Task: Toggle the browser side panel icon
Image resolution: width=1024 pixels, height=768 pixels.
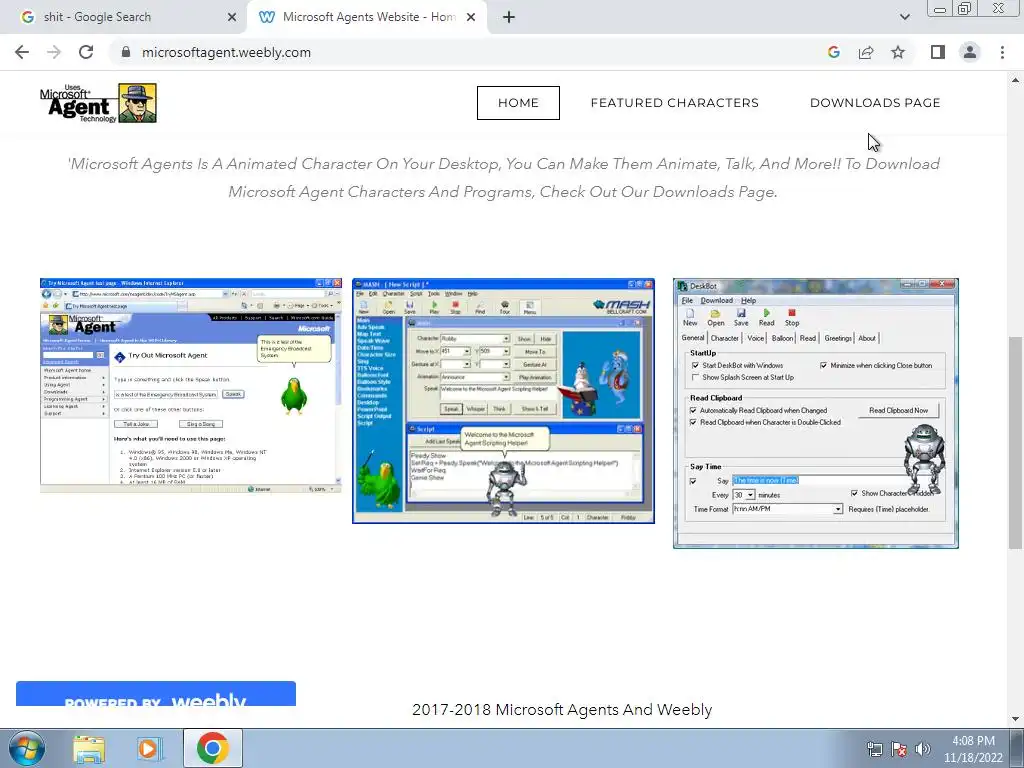Action: coord(938,52)
